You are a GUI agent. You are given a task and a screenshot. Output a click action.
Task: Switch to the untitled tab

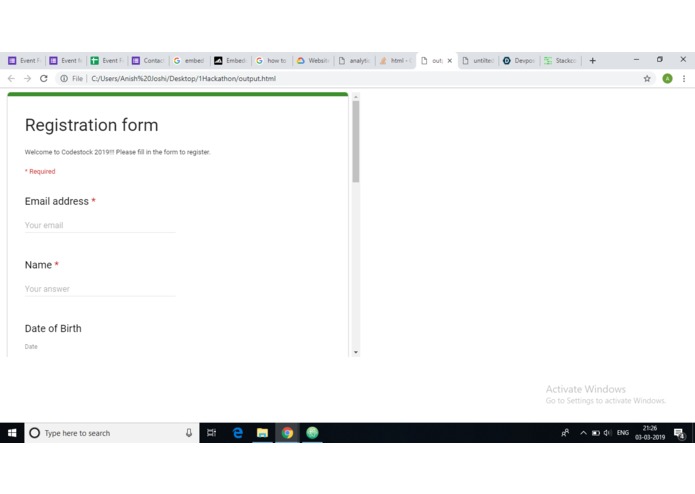(478, 60)
